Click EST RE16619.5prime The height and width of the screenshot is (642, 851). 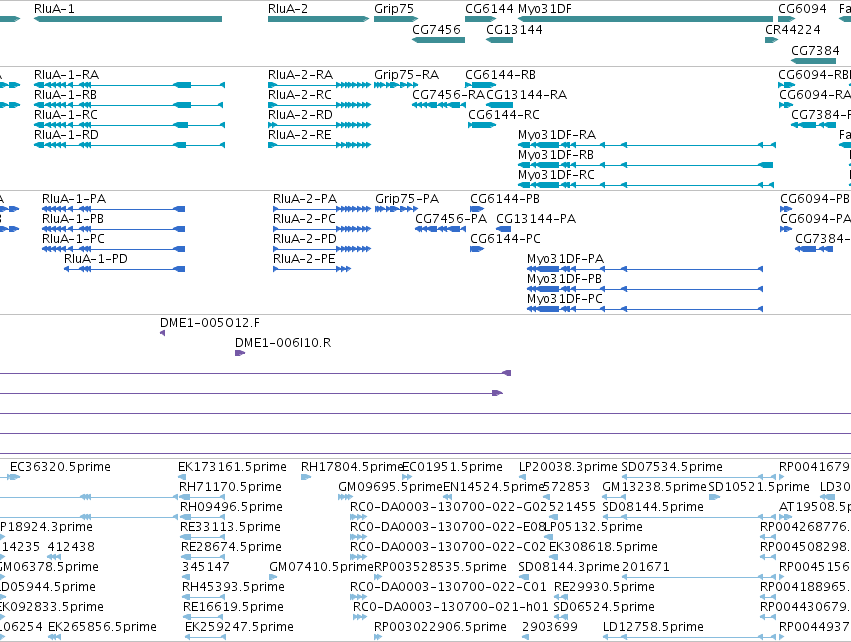click(205, 618)
